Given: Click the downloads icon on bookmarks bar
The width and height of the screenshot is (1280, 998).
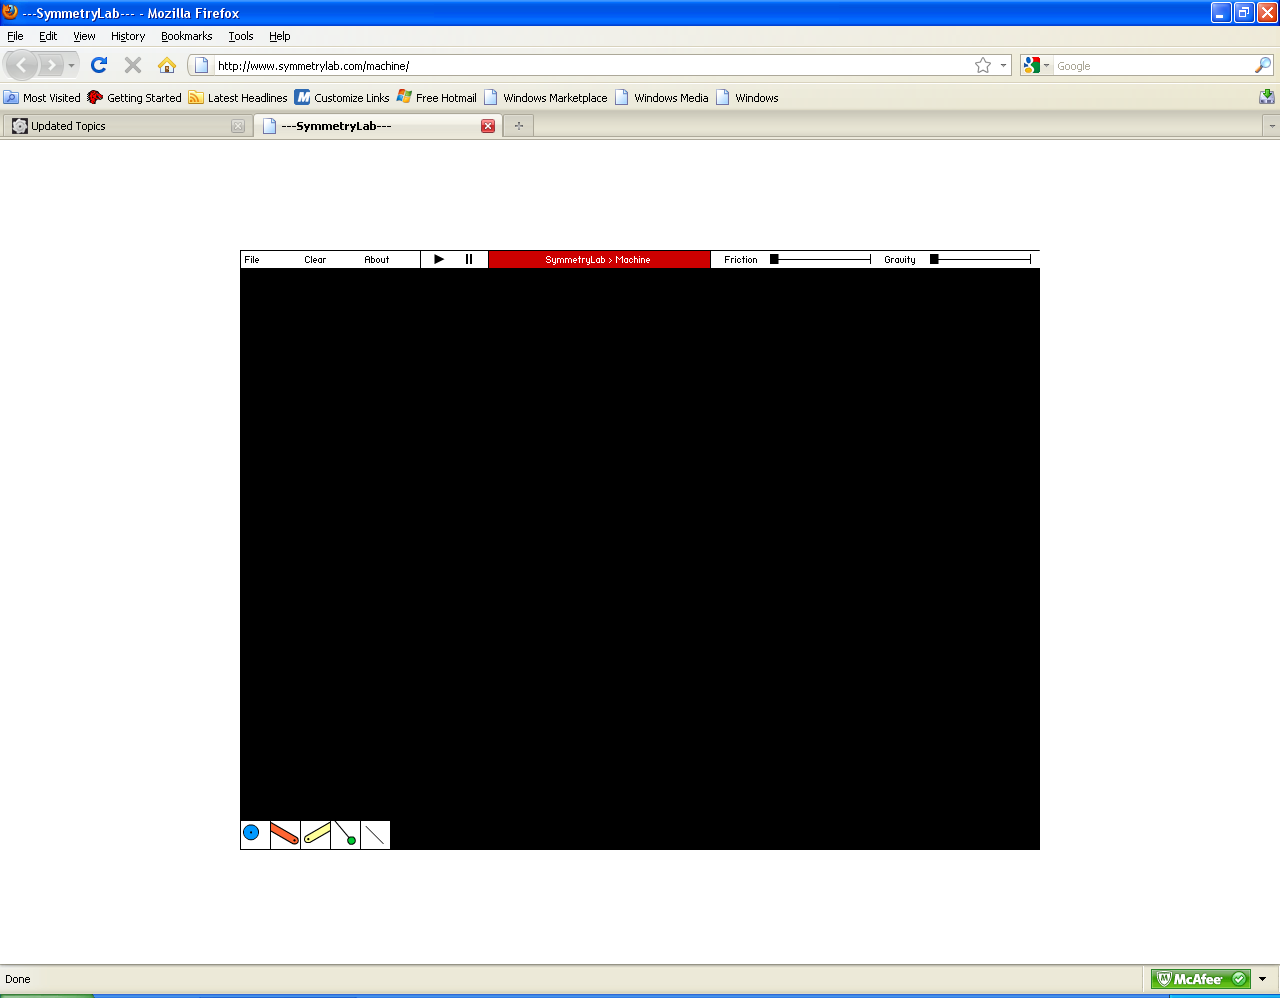Looking at the screenshot, I should pyautogui.click(x=1267, y=97).
